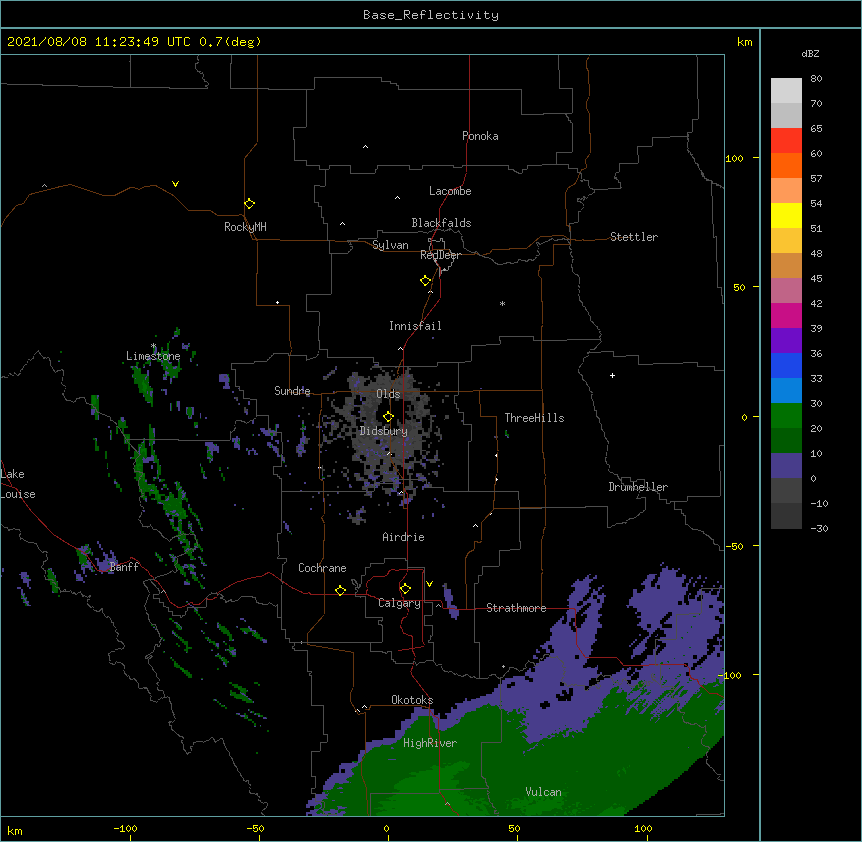This screenshot has height=842, width=862.
Task: Click the HighRiver city label
Action: pos(430,743)
